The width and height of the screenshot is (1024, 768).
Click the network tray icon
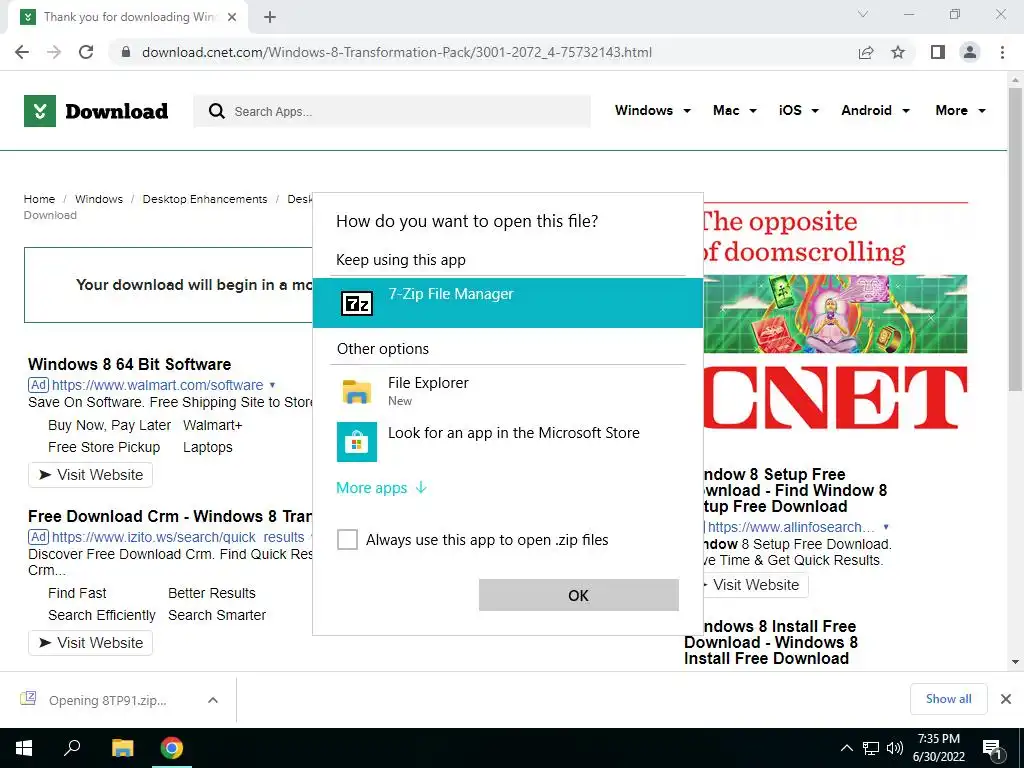(x=871, y=748)
